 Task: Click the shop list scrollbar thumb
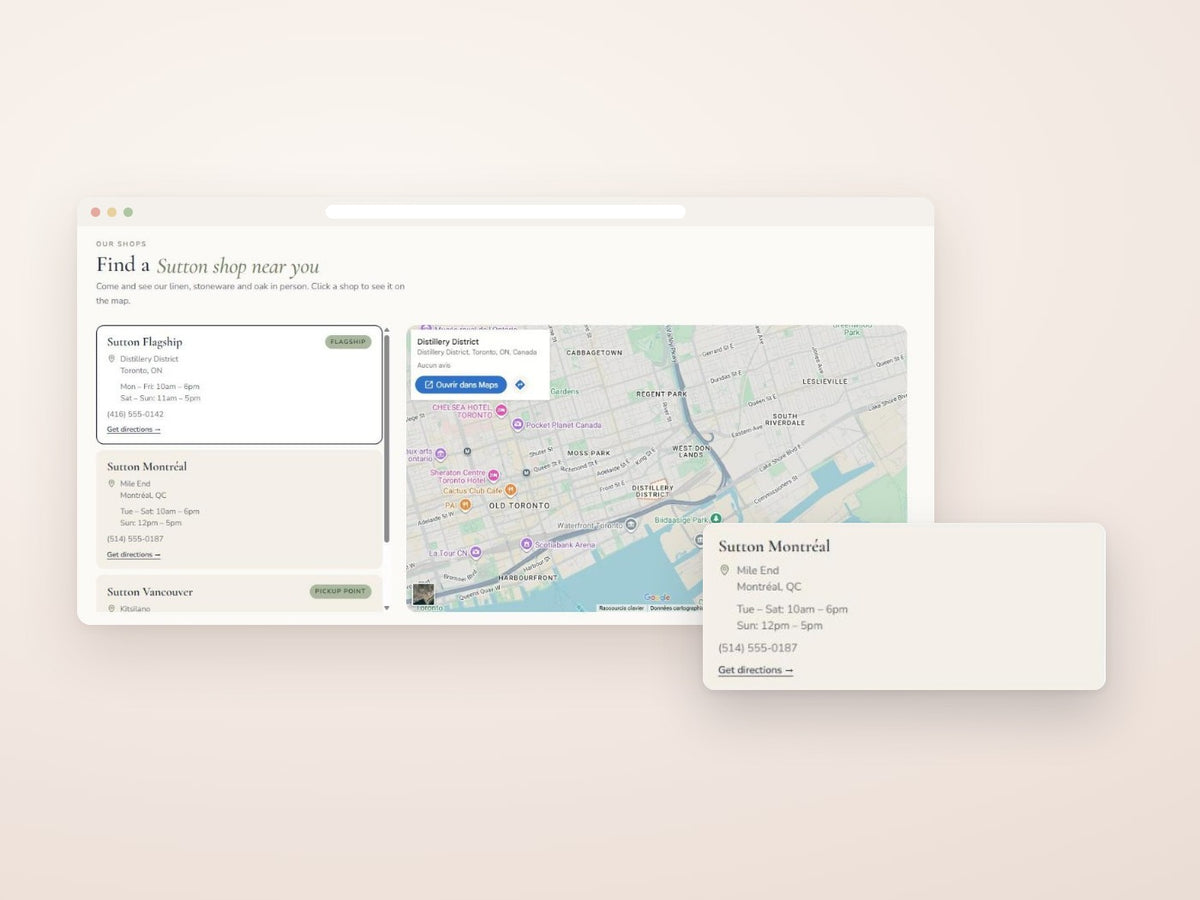[387, 439]
